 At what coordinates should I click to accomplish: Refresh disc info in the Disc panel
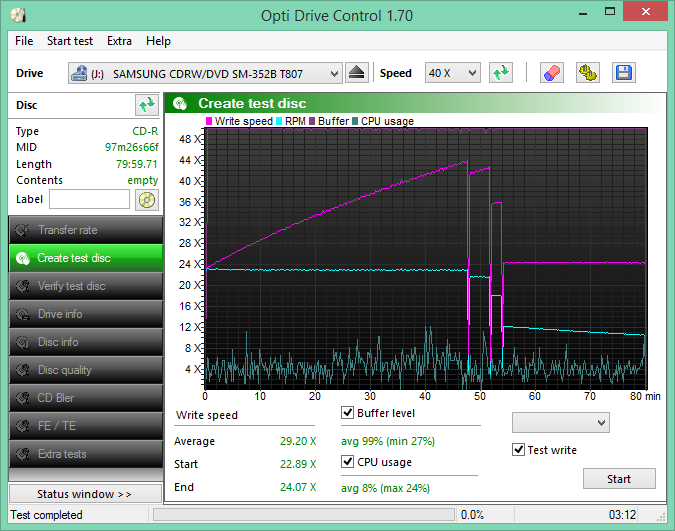146,105
